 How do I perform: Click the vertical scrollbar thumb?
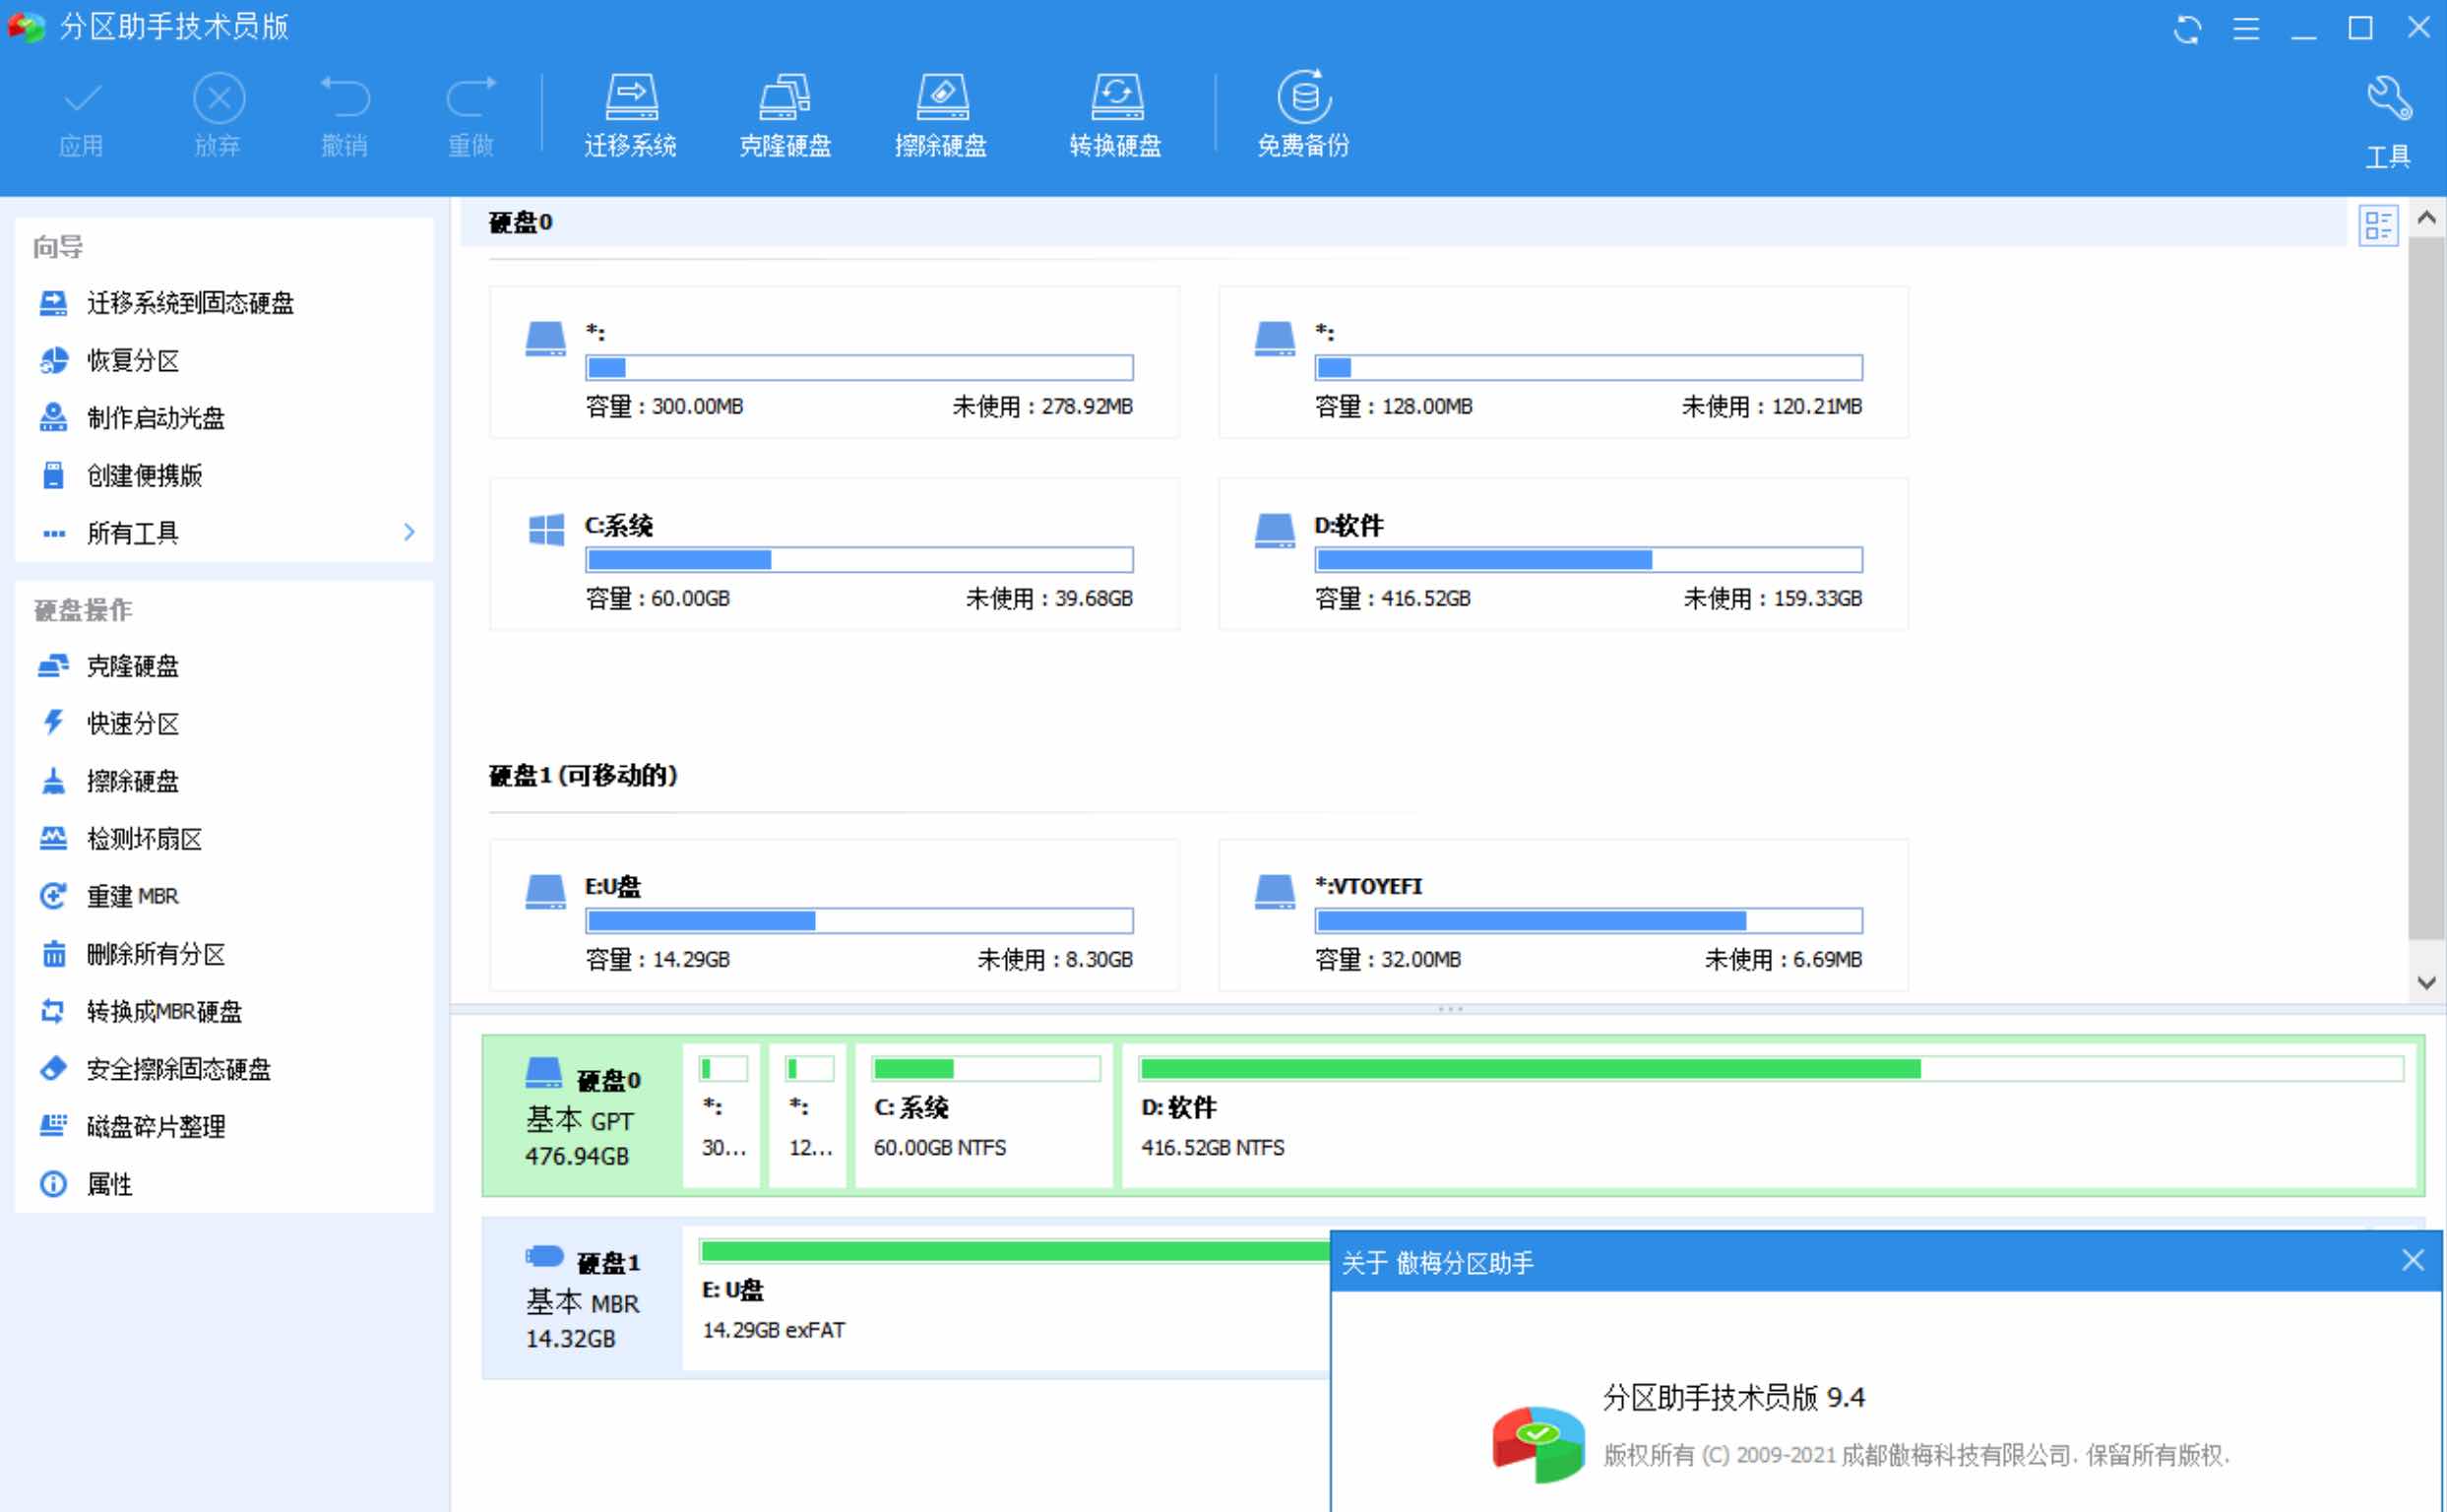(2426, 588)
